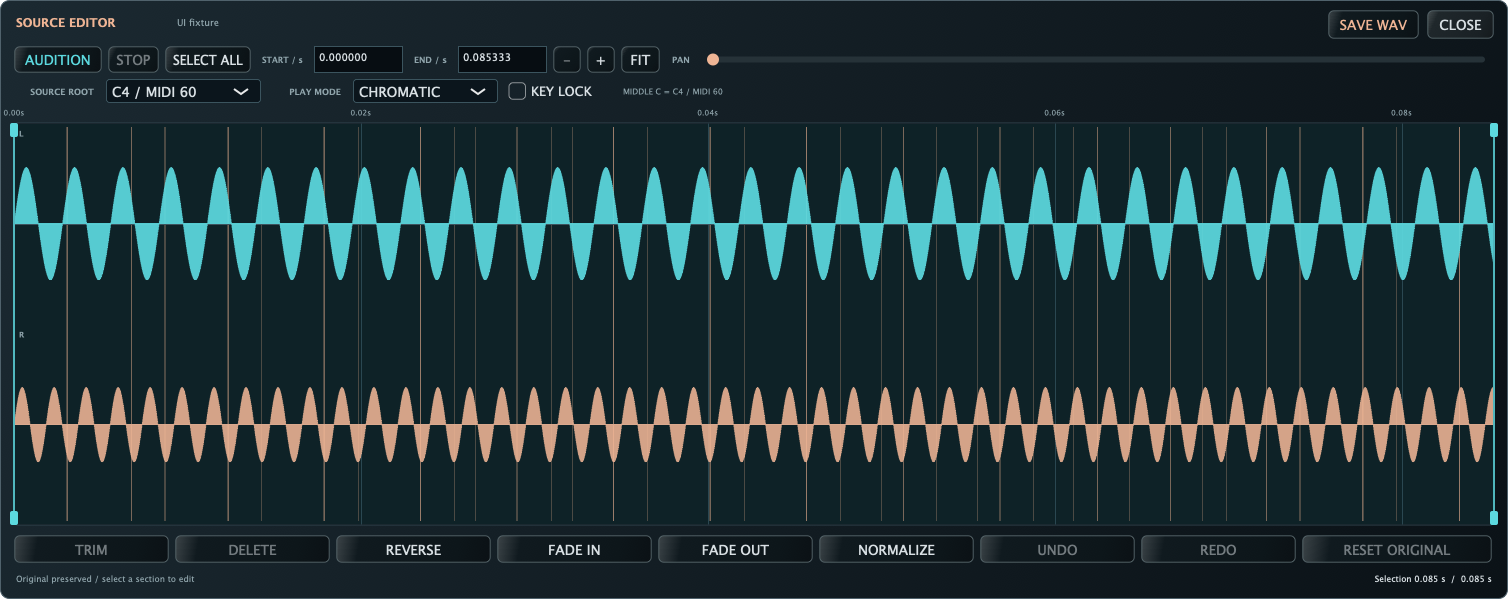
Task: Click the UNDO button
Action: tap(1057, 549)
